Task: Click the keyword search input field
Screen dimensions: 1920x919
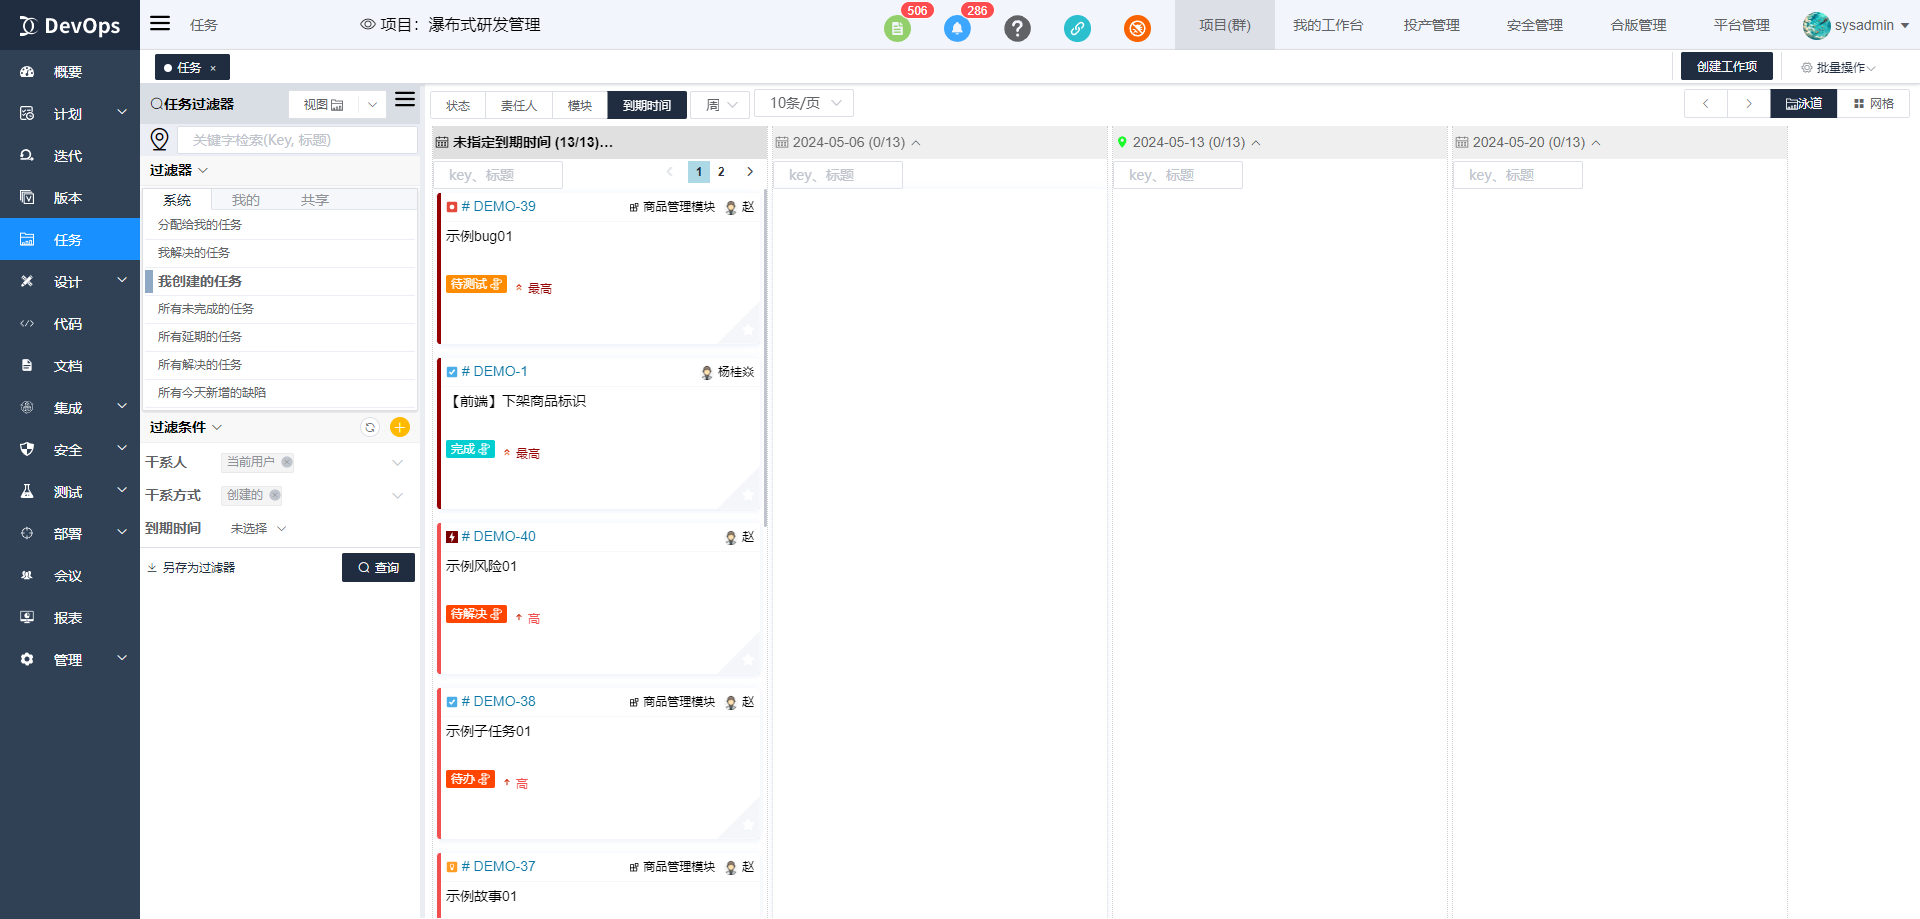Action: [x=297, y=140]
